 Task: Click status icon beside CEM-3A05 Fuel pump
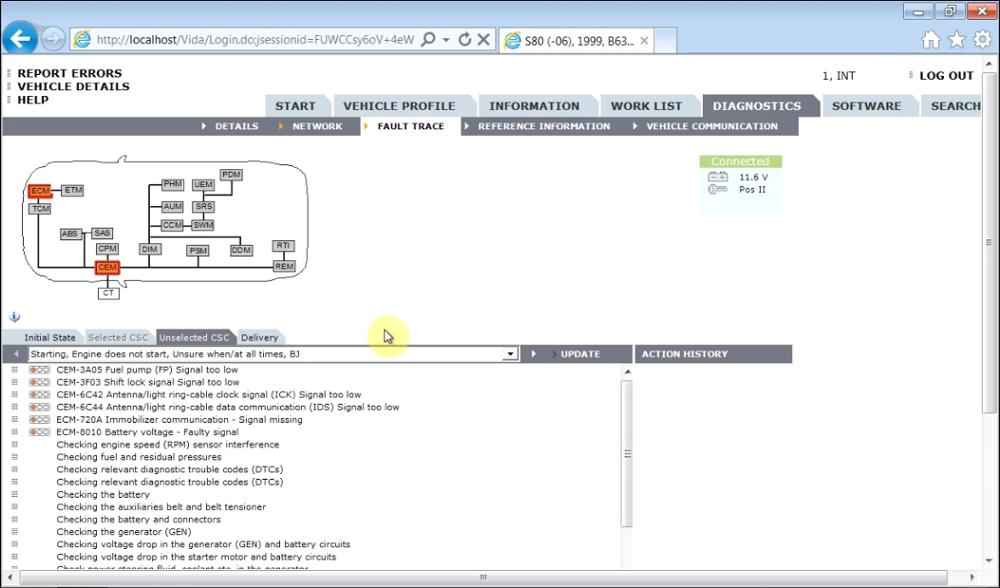click(39, 370)
